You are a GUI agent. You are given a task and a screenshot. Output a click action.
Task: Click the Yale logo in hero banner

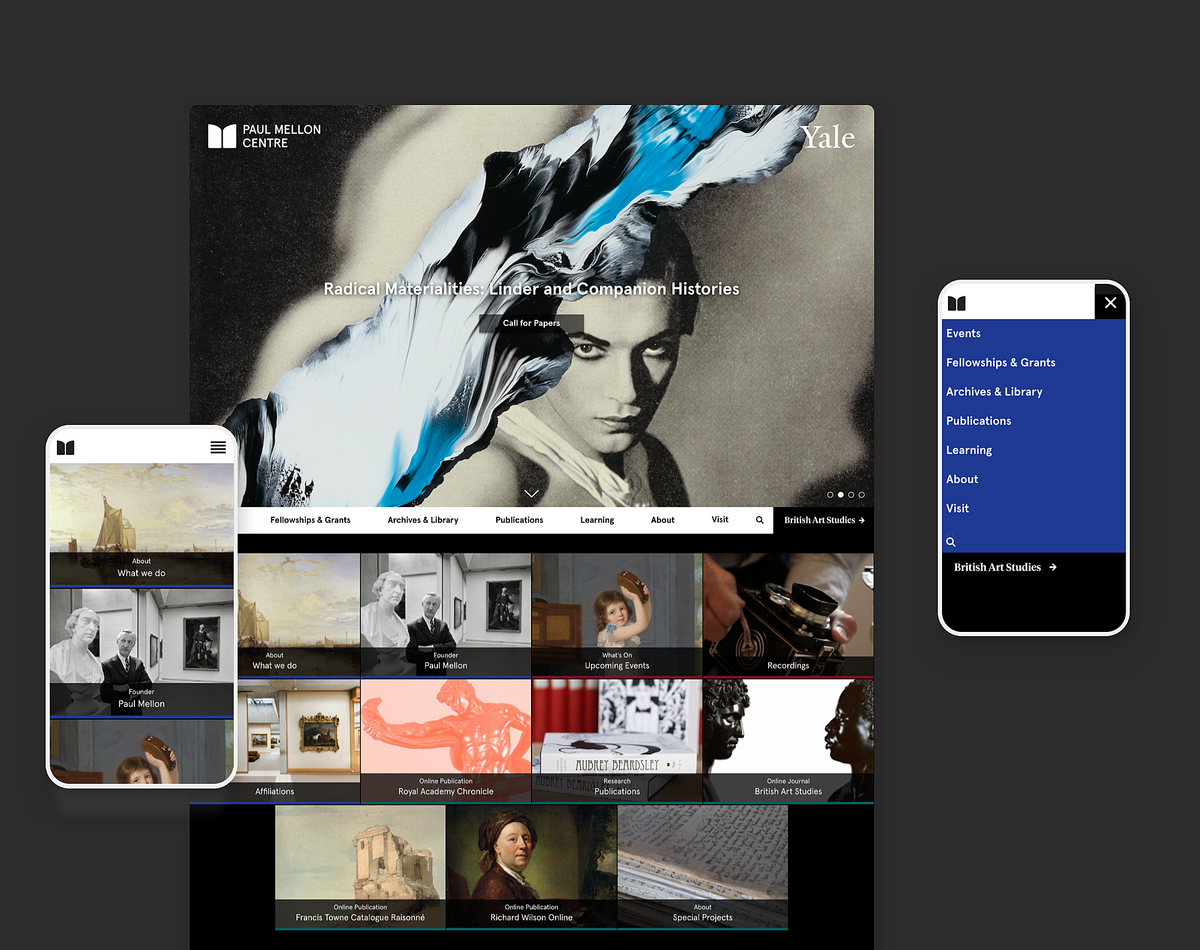827,137
